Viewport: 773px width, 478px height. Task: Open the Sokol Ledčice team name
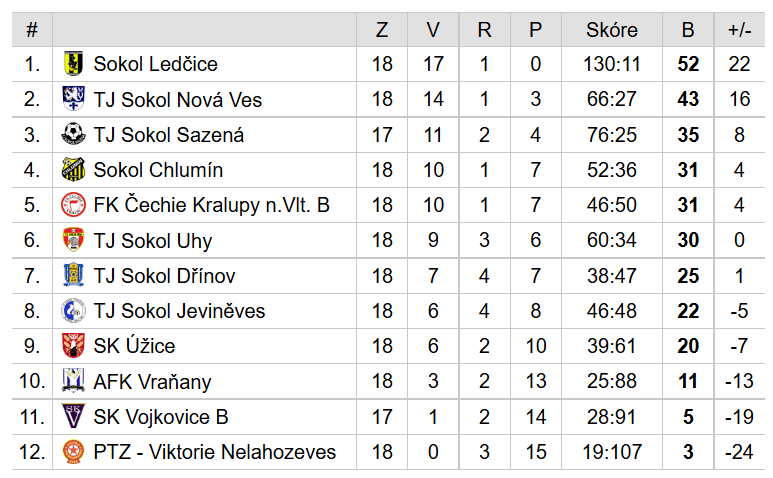pyautogui.click(x=155, y=64)
